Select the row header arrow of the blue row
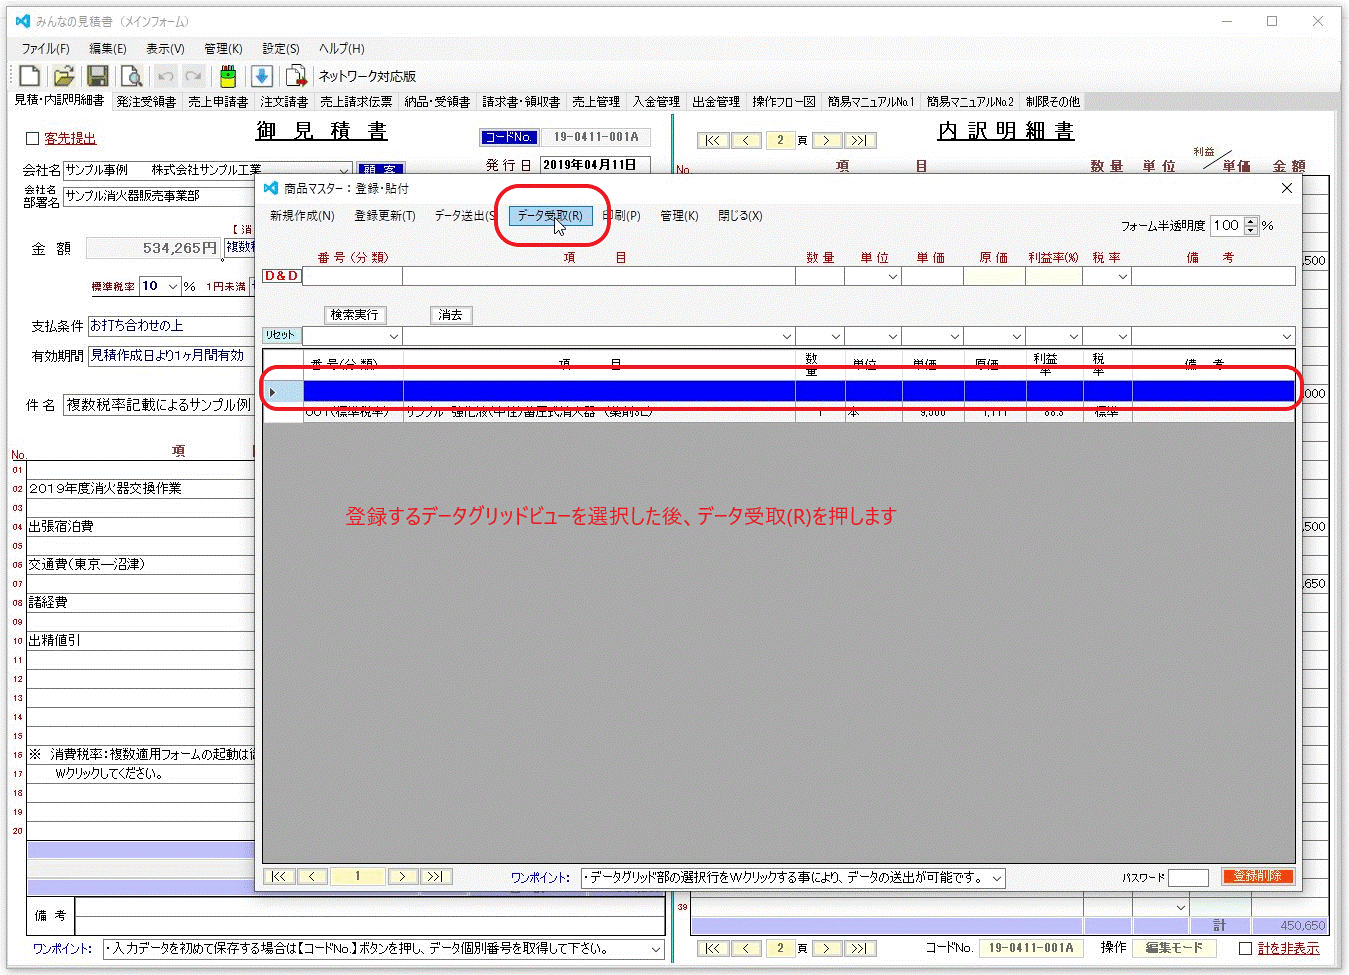Screen dimensions: 1349x975 point(283,391)
